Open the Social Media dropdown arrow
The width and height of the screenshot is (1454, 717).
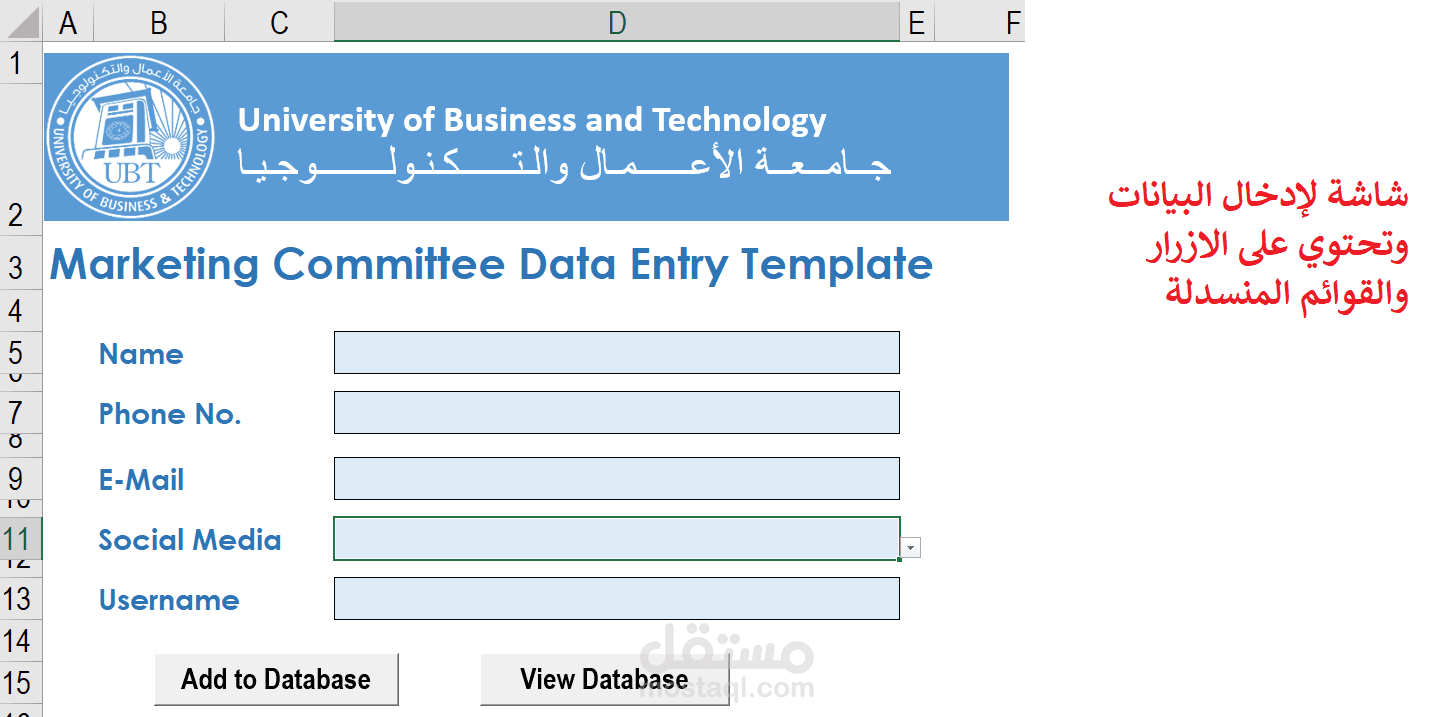(x=910, y=547)
